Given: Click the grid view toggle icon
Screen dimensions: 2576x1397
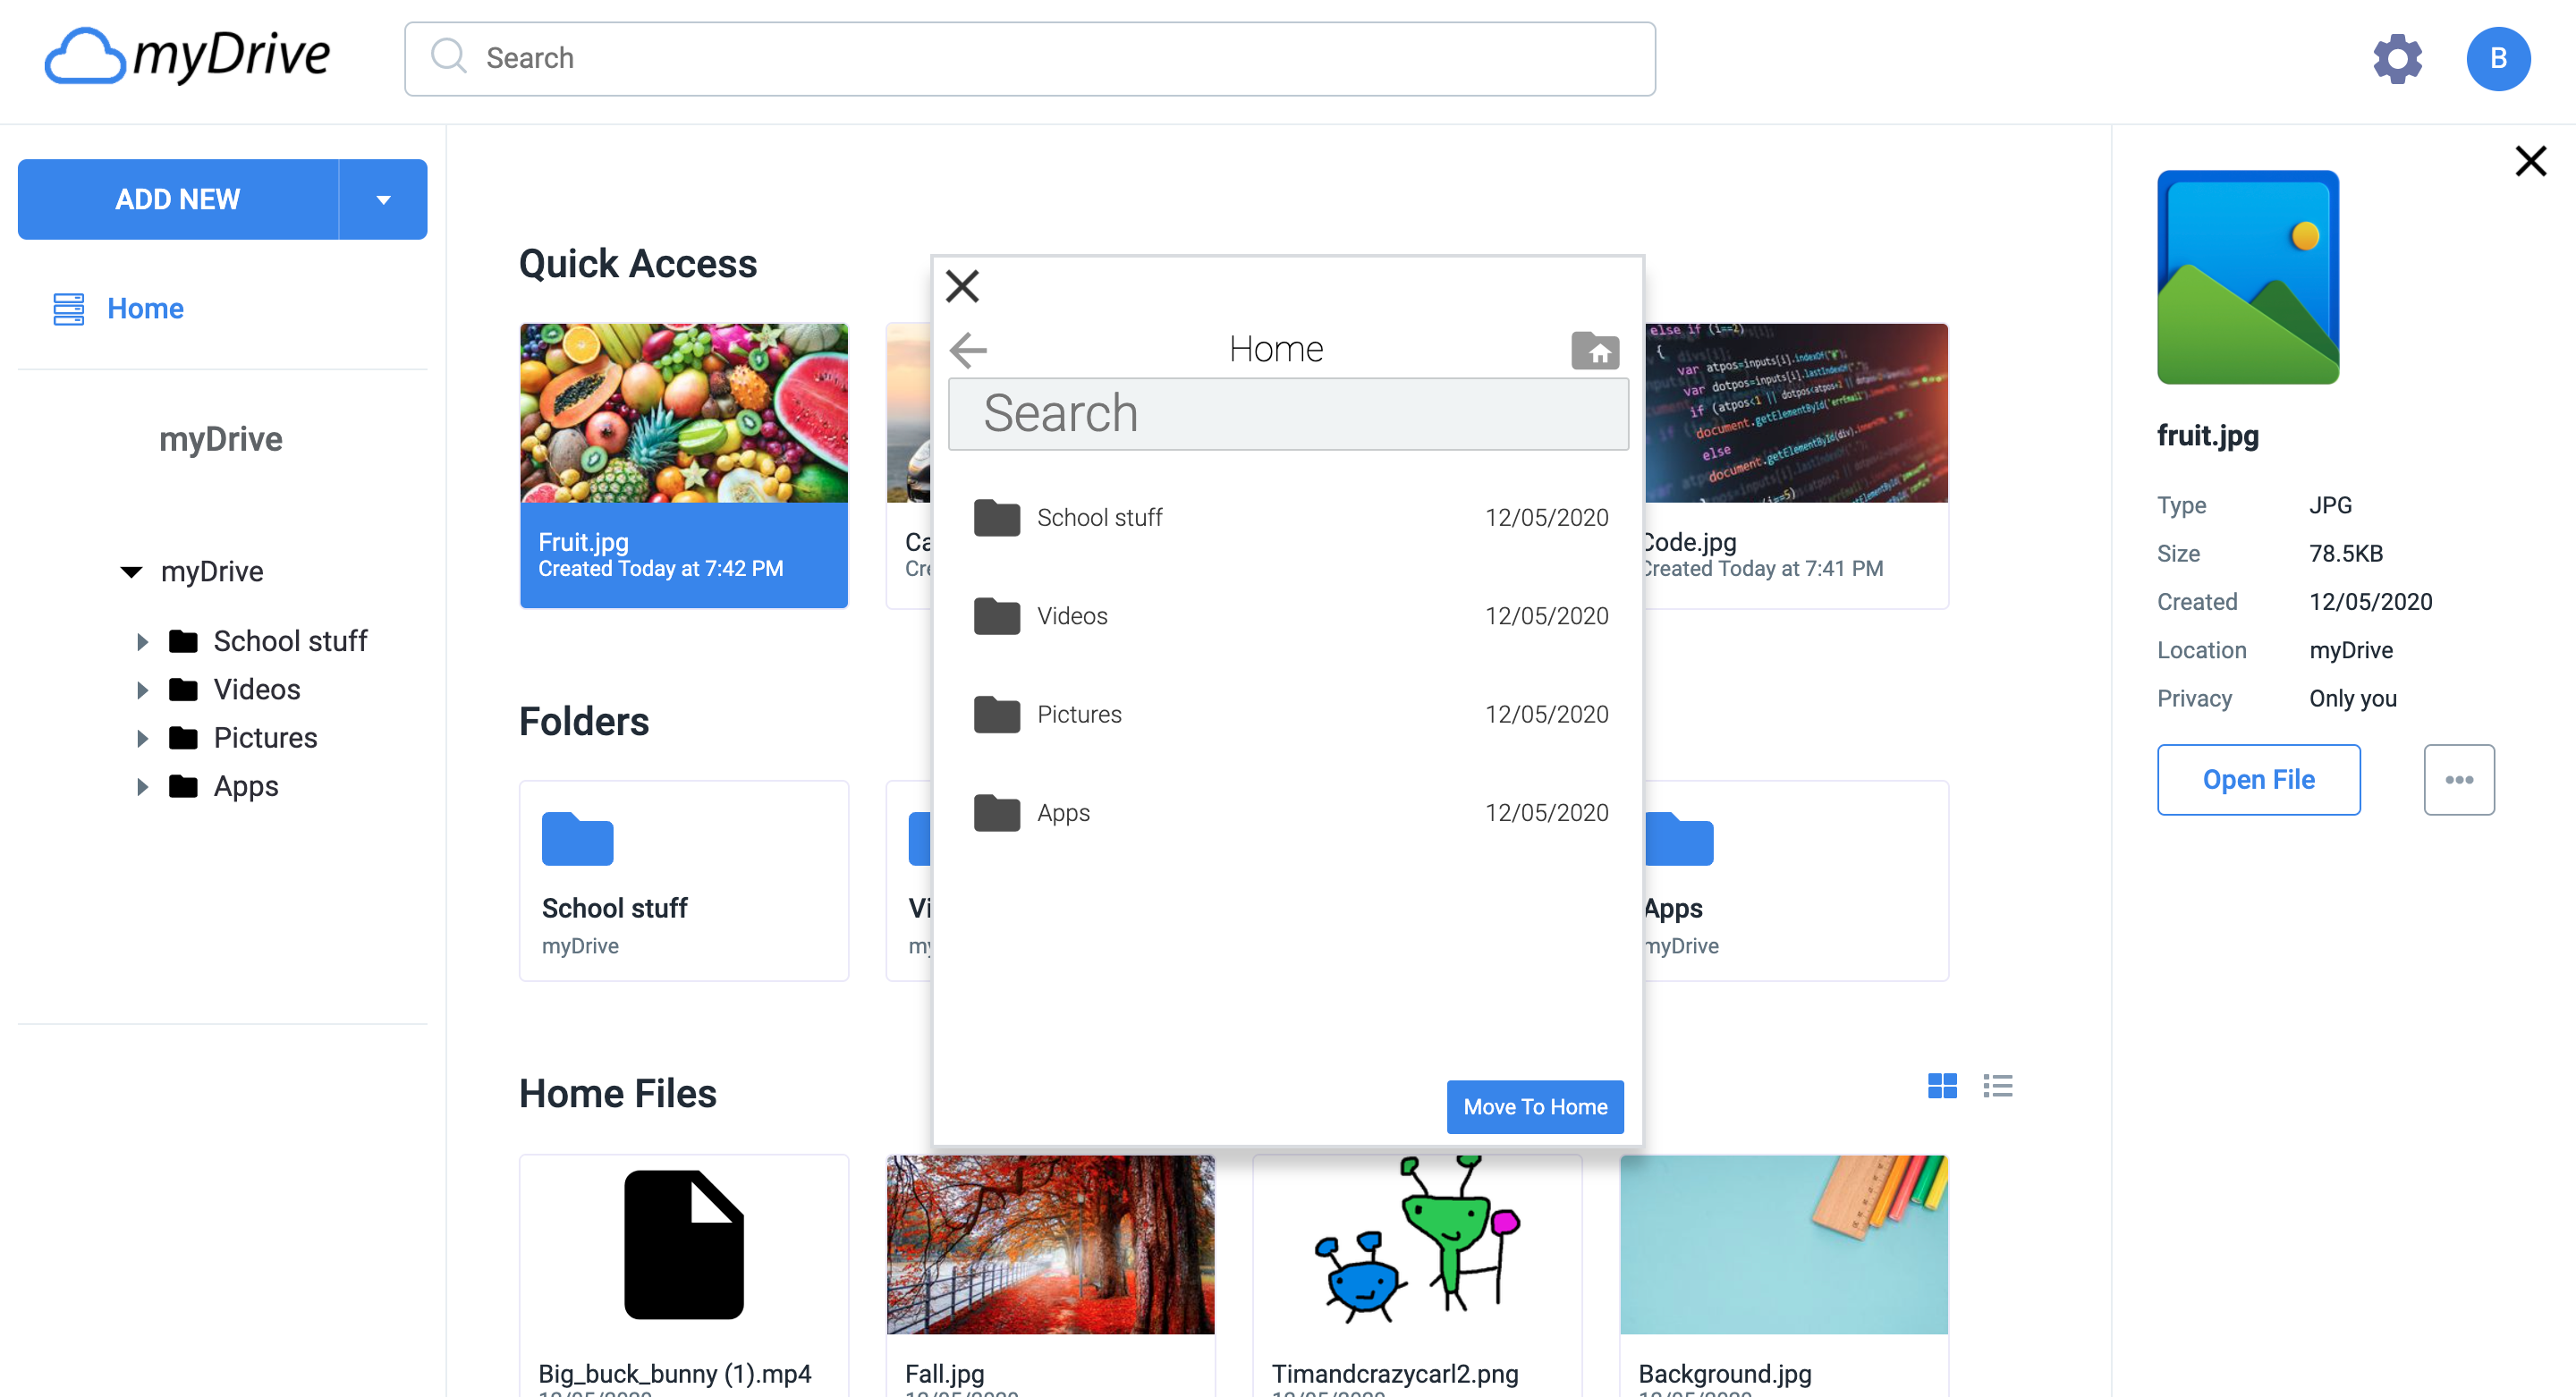Looking at the screenshot, I should (1942, 1084).
